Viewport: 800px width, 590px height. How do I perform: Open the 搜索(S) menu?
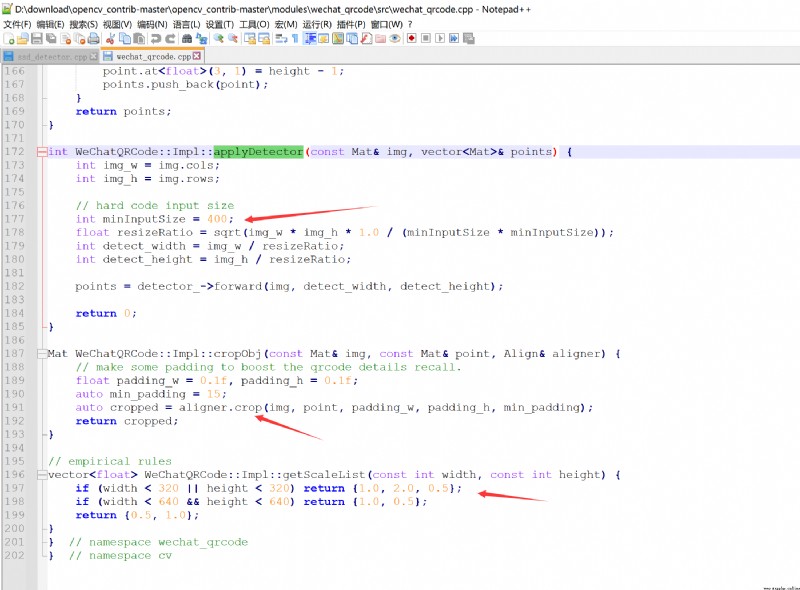tap(83, 24)
